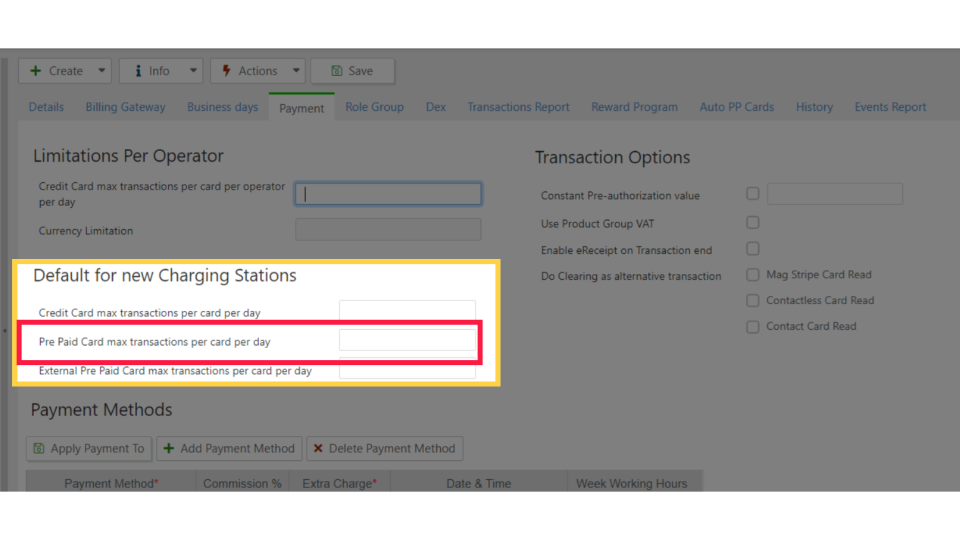Check Use Product Group VAT

pyautogui.click(x=752, y=222)
